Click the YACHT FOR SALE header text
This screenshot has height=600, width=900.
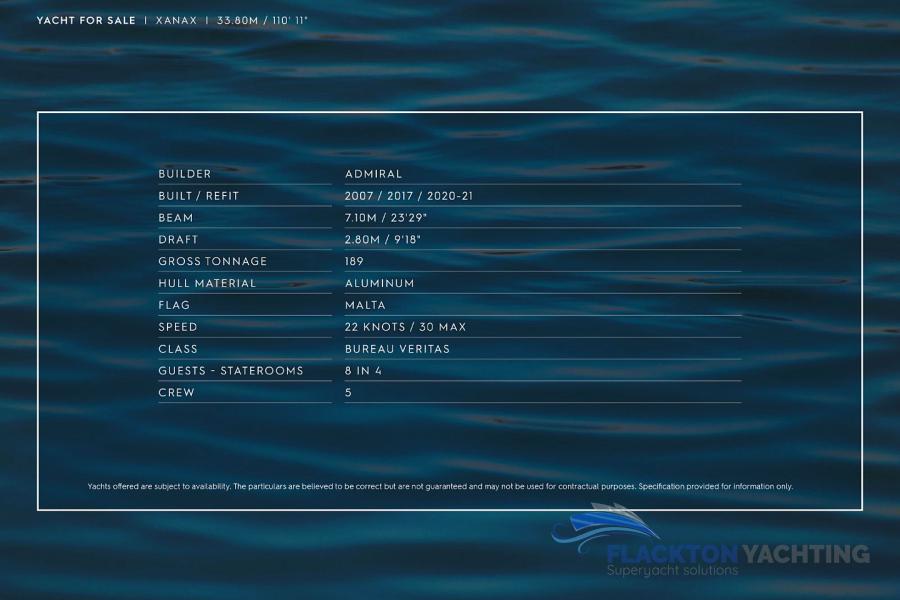[x=86, y=20]
